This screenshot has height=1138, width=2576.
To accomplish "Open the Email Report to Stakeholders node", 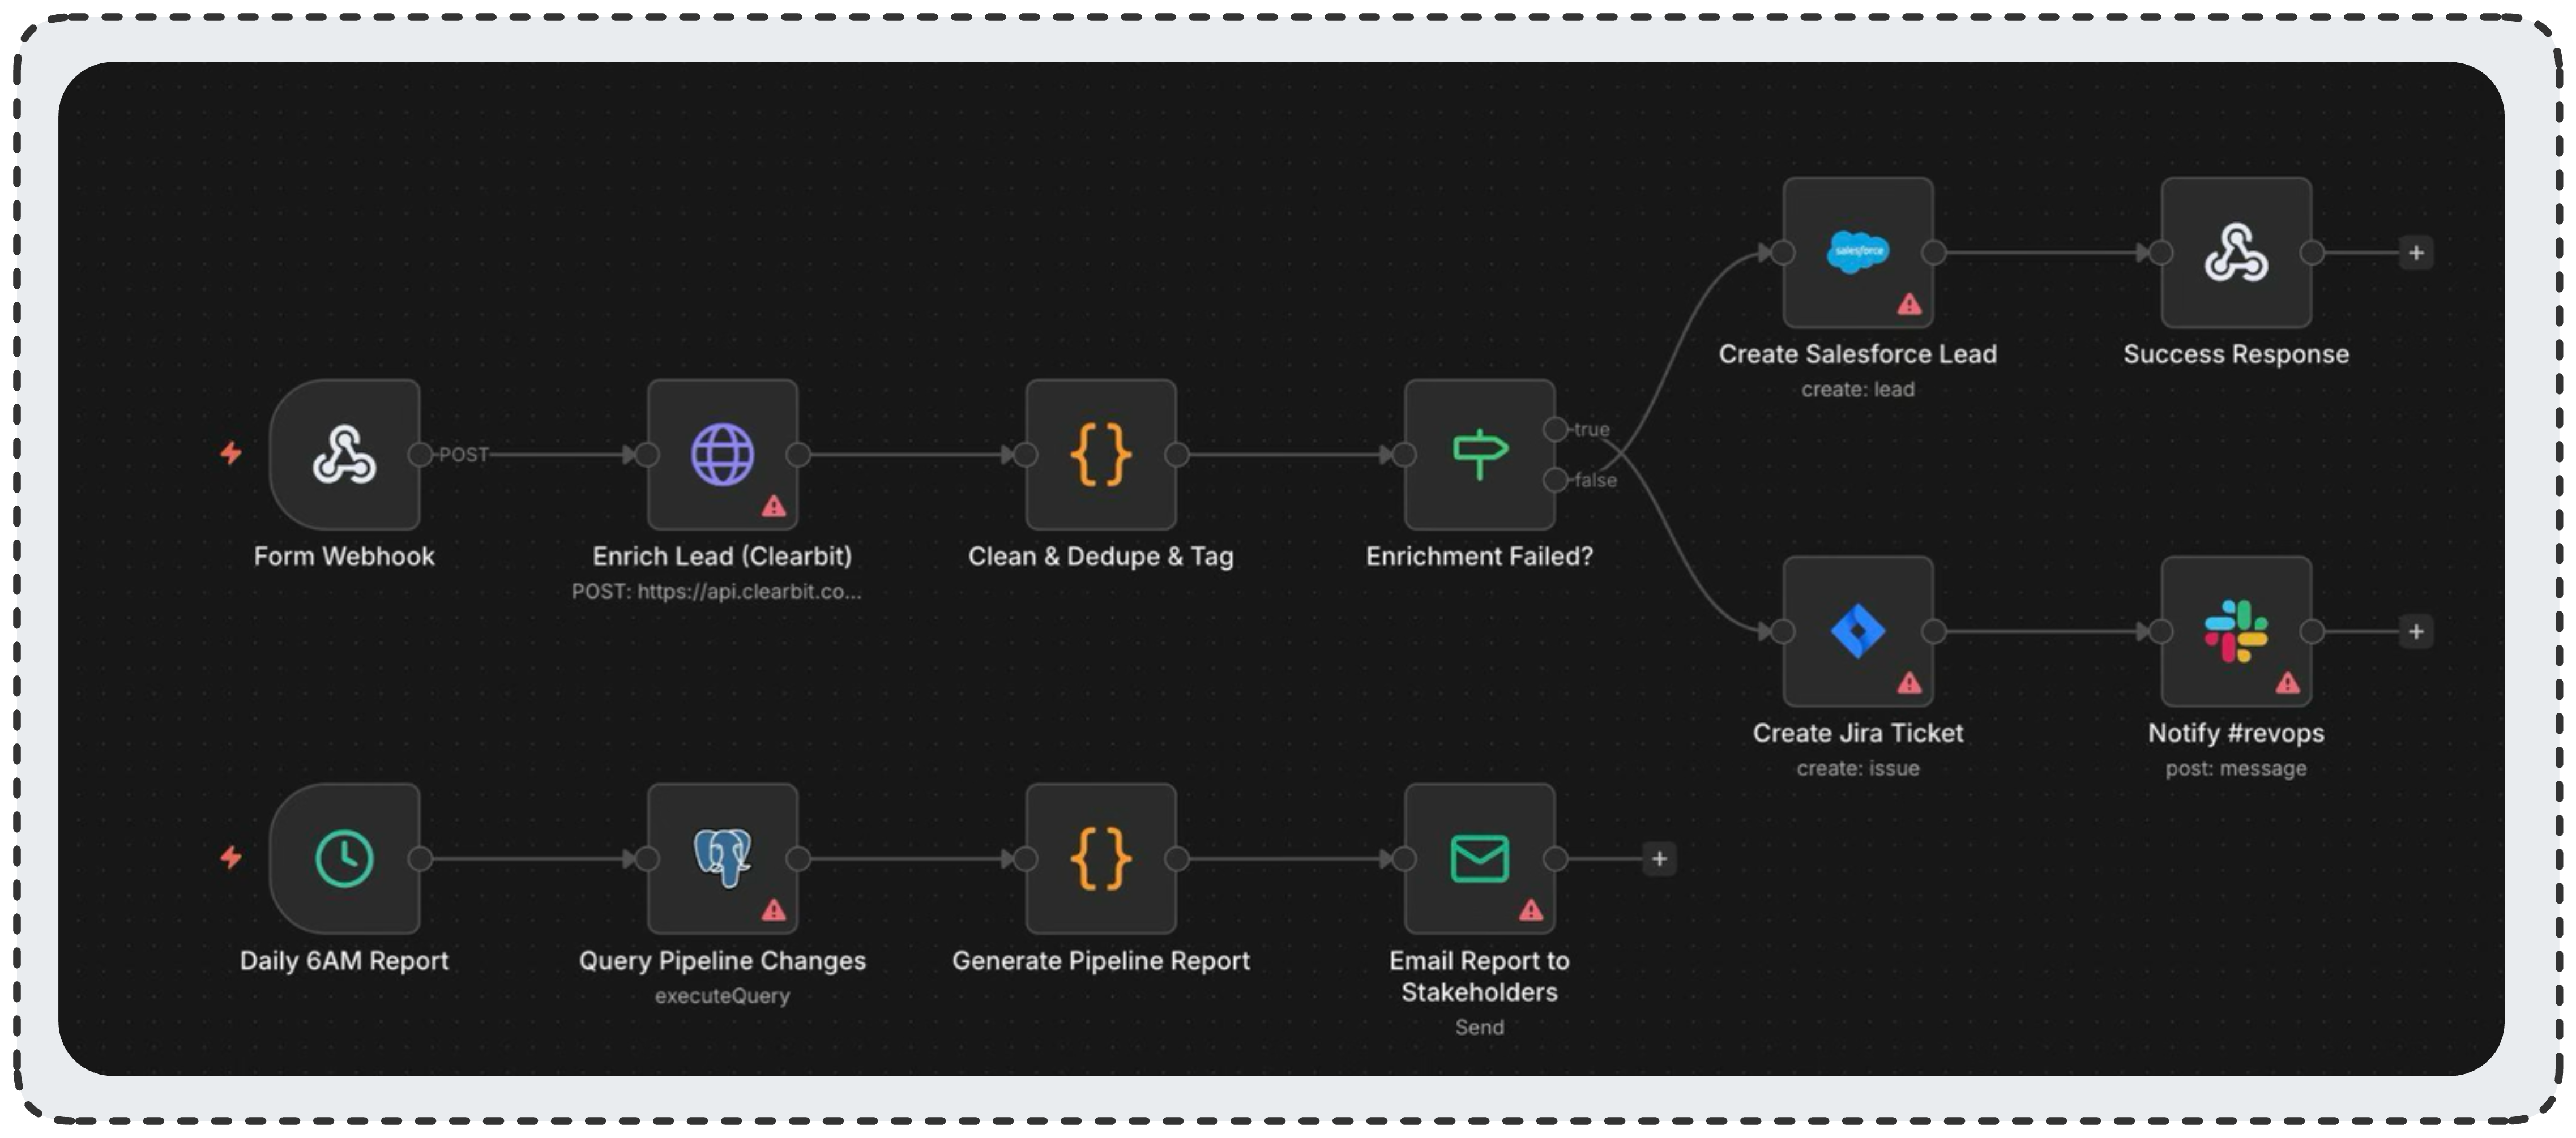I will click(1478, 858).
